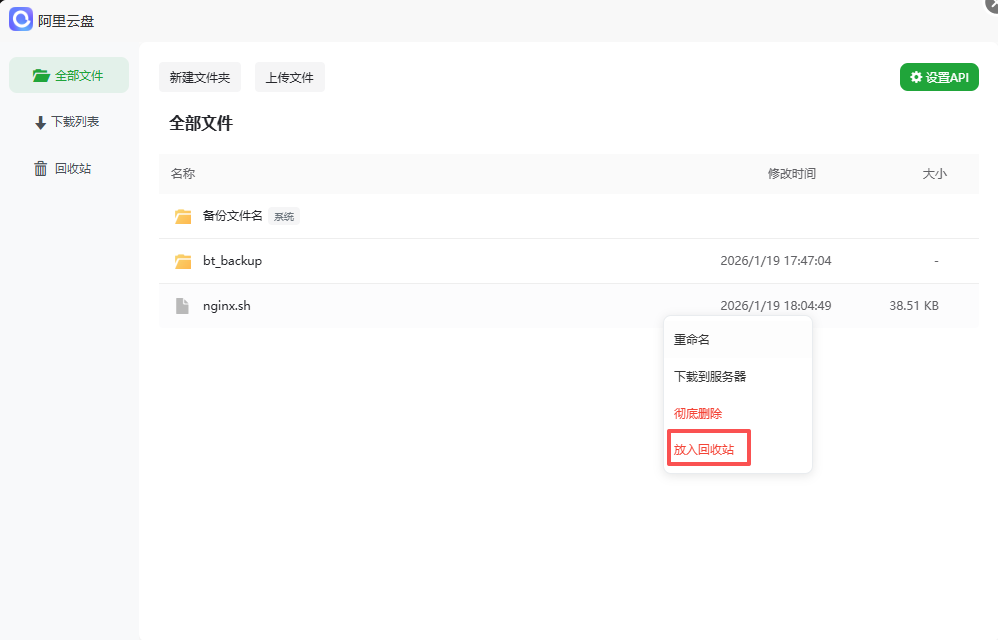Click the gear icon on the 设置API button

pos(914,76)
